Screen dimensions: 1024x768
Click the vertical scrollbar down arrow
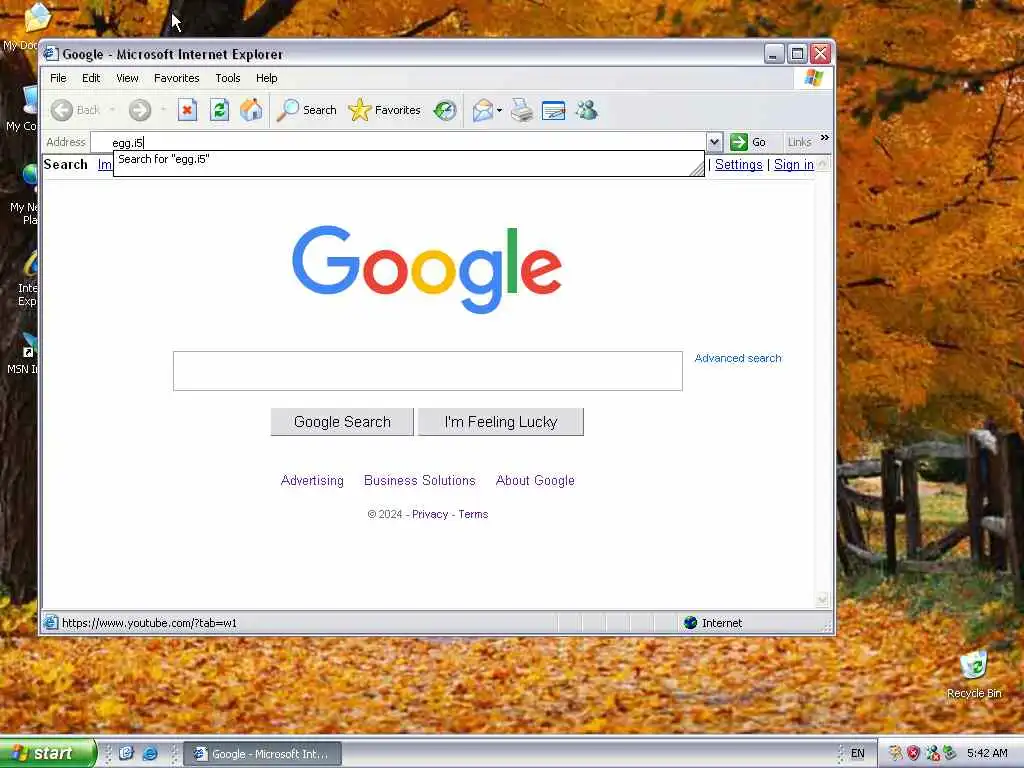click(x=823, y=599)
